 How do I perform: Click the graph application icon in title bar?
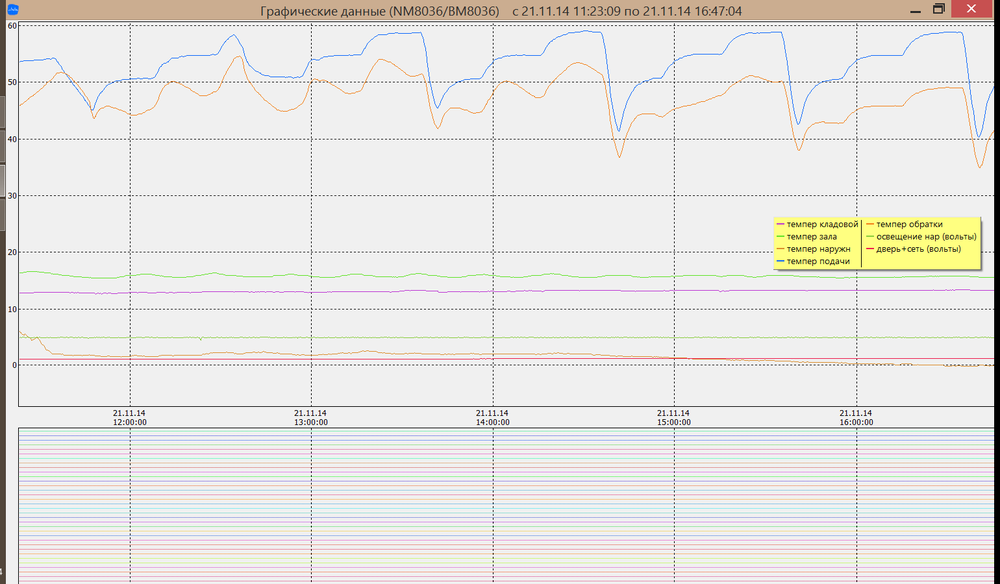[11, 9]
